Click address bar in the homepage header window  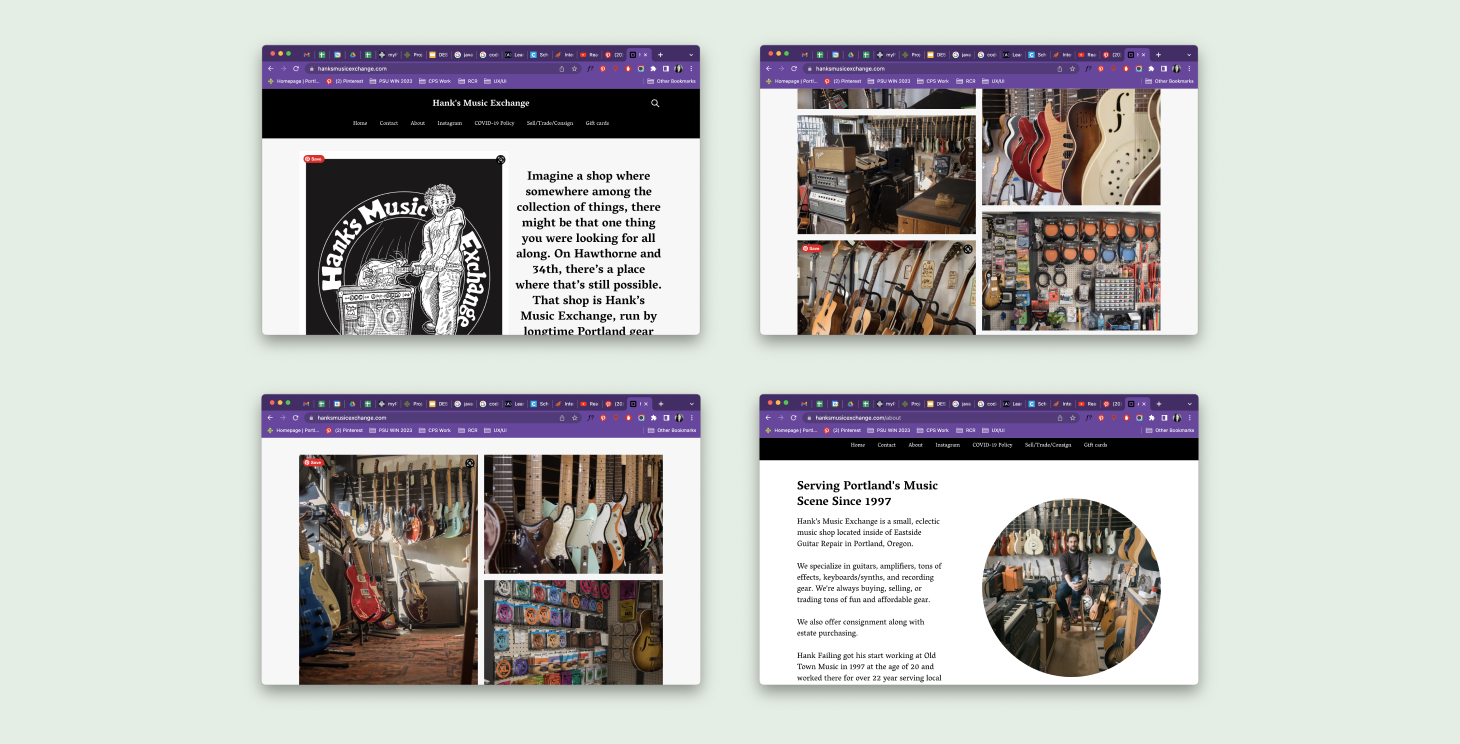click(x=442, y=69)
